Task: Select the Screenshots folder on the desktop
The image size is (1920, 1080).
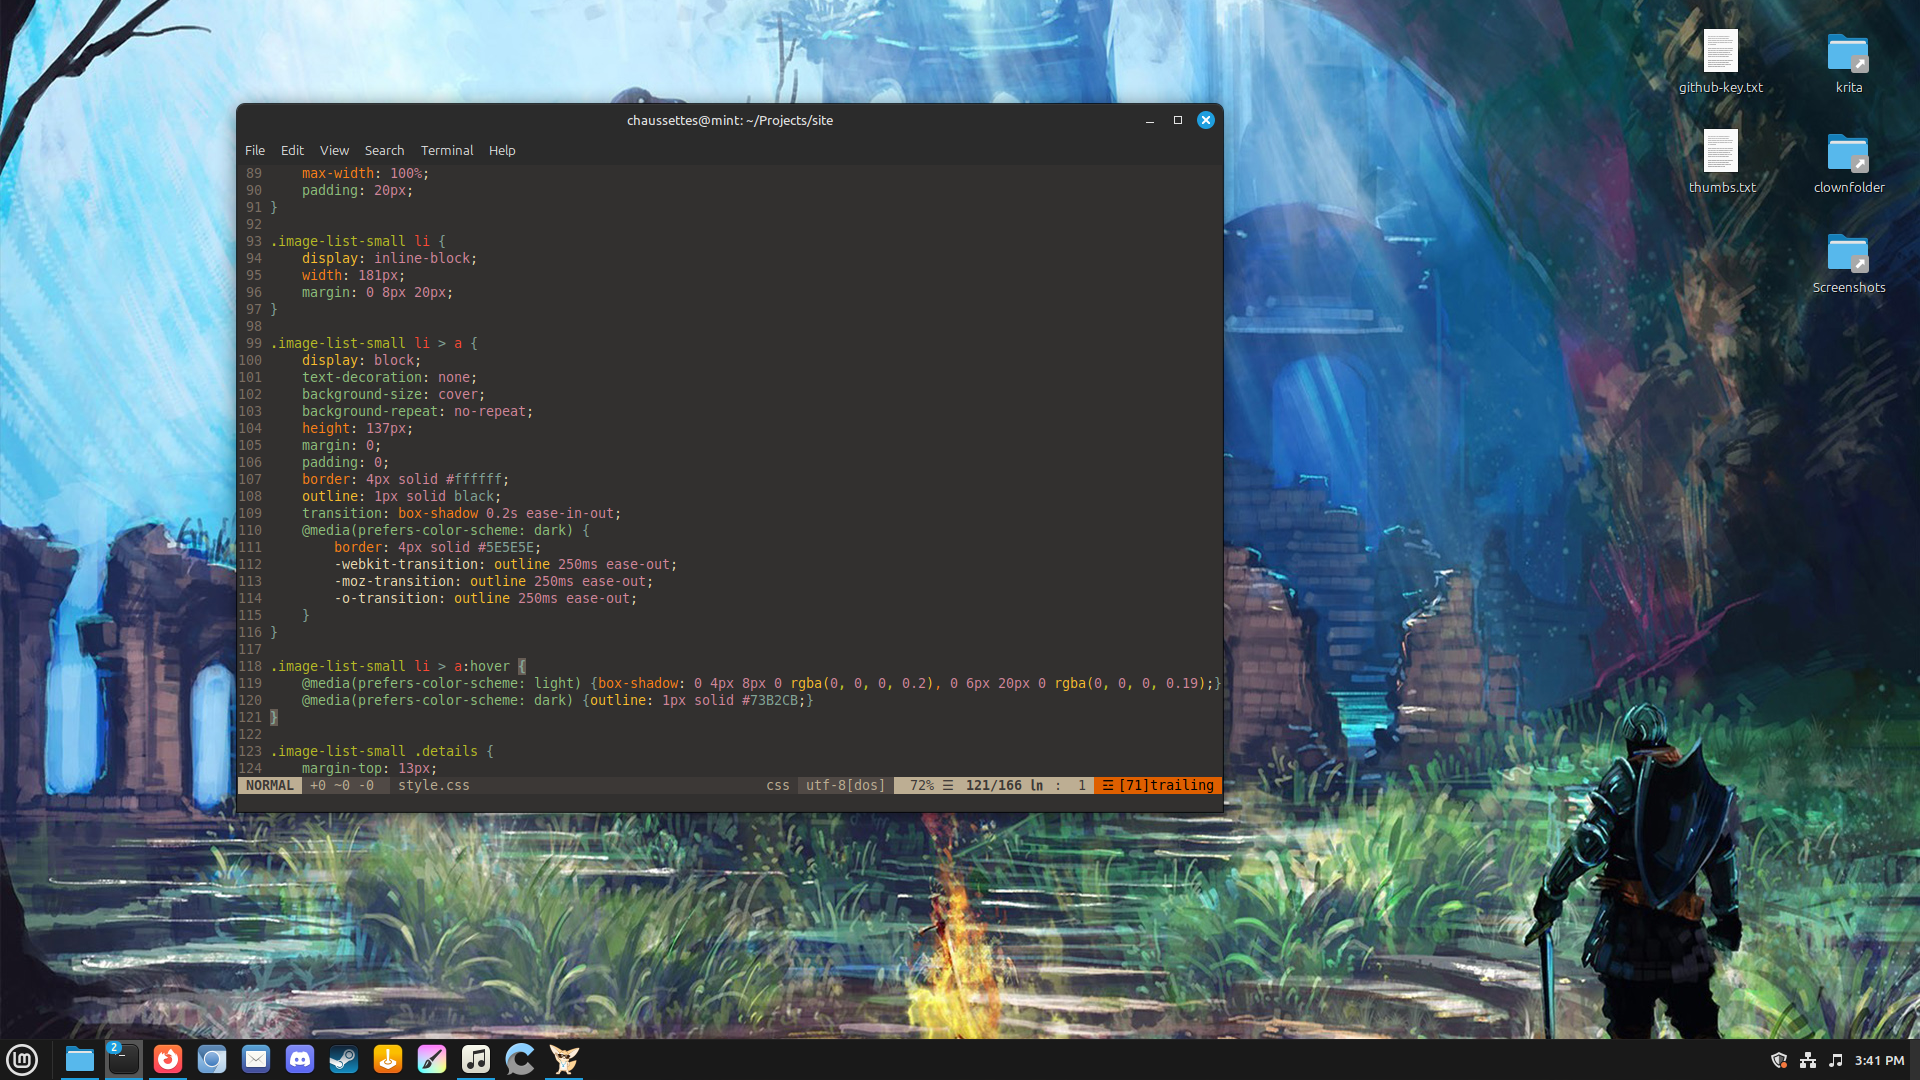Action: click(1848, 262)
